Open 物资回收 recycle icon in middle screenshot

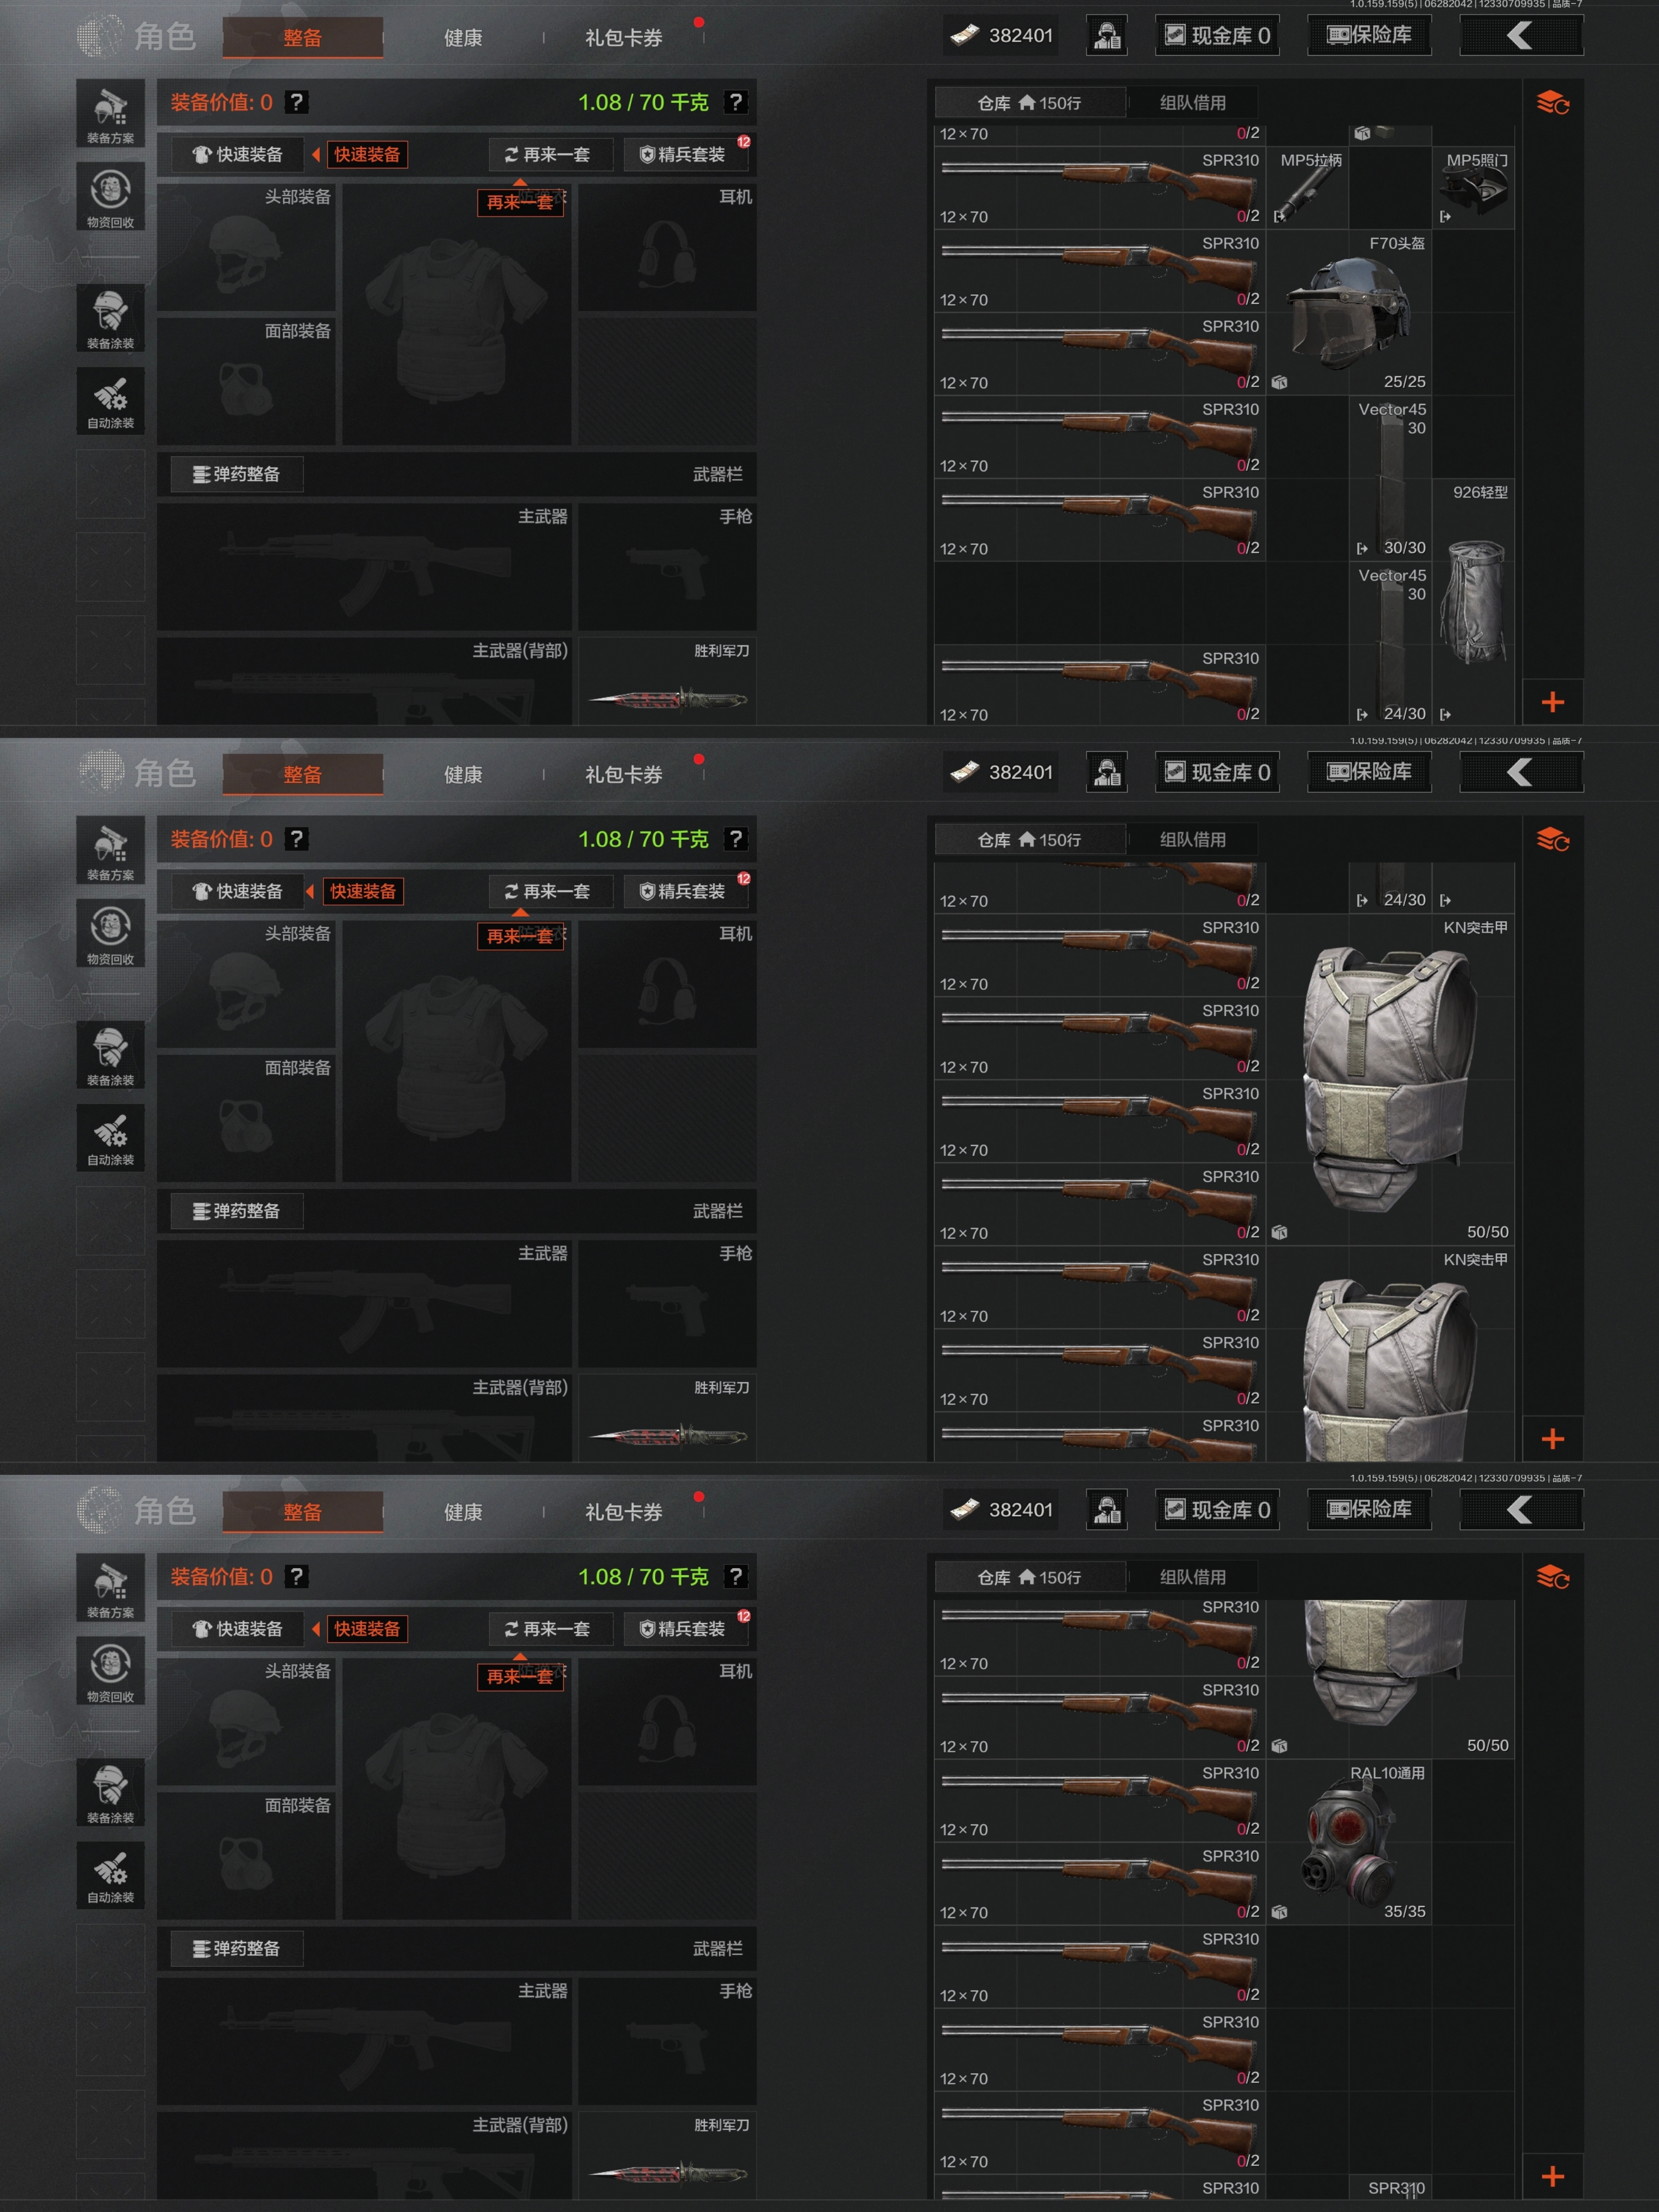(x=110, y=933)
